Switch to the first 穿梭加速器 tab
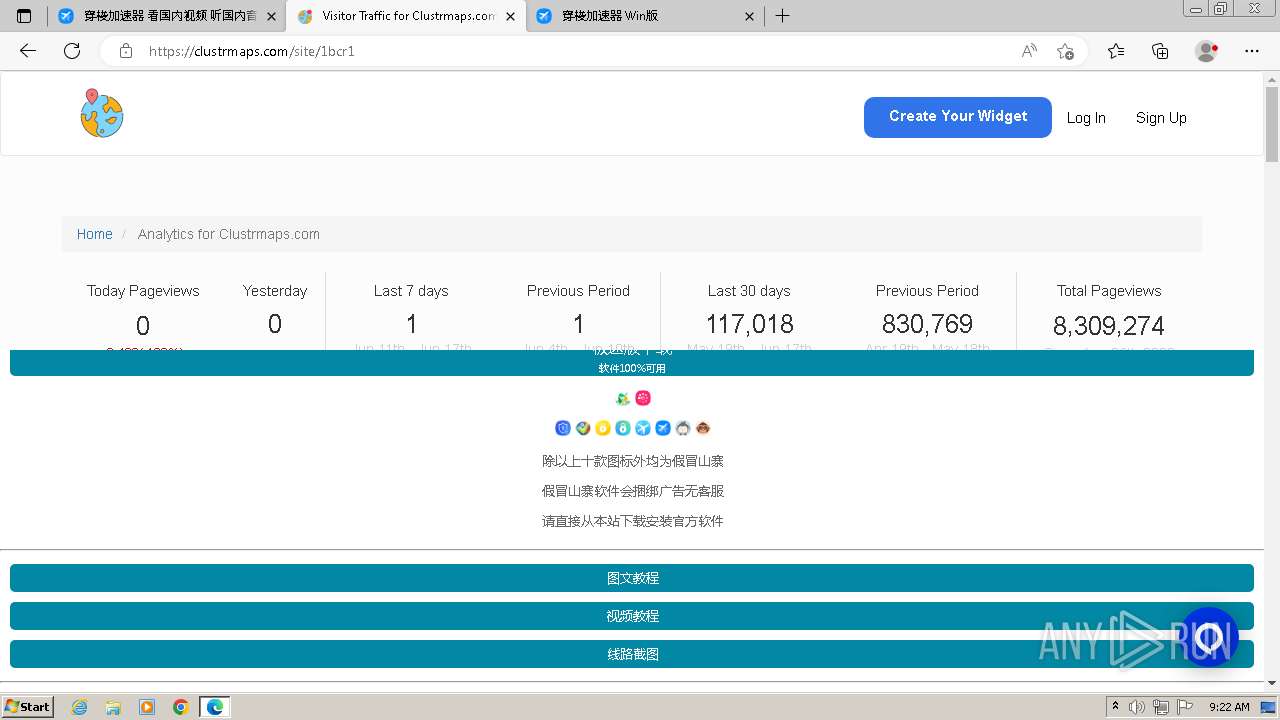 (166, 16)
